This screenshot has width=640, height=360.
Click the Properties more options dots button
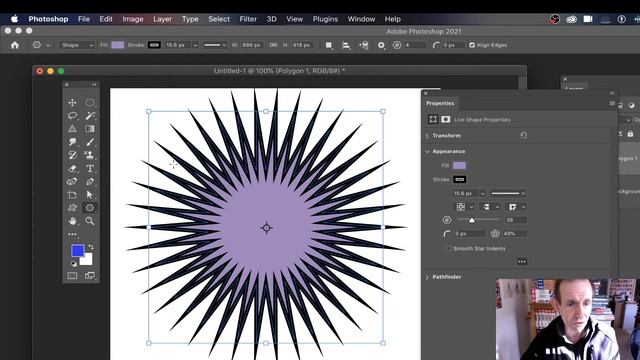[522, 261]
